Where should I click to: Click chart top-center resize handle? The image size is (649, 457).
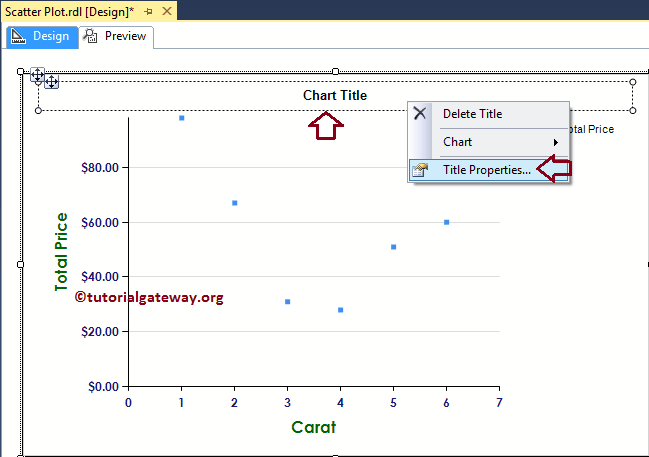335,72
